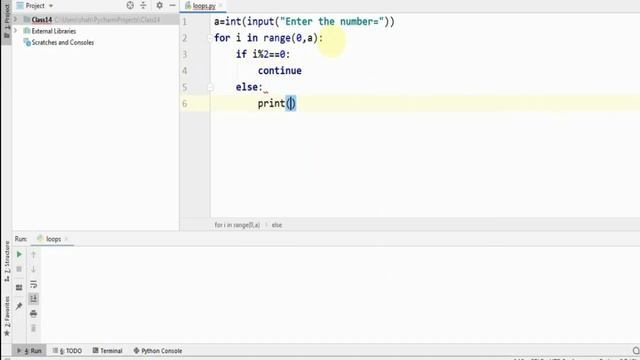Click line number 1 in gutter
The height and width of the screenshot is (360, 640).
pos(184,22)
